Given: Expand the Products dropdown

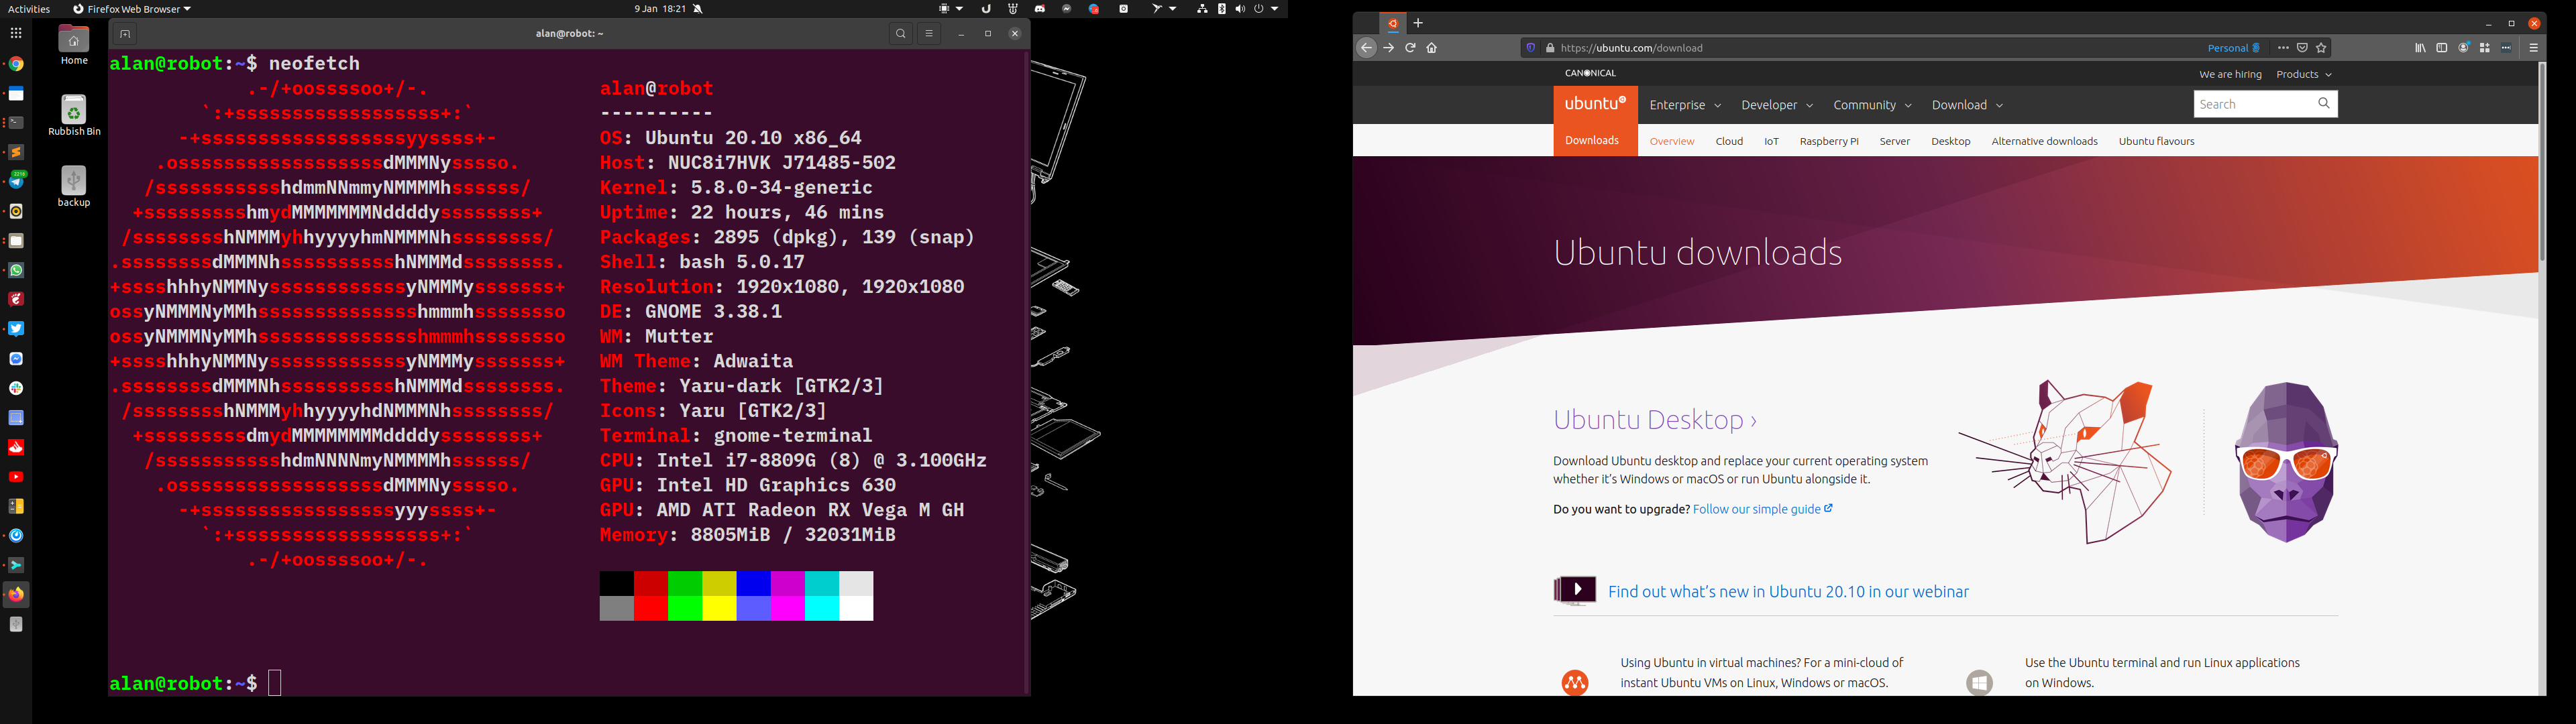Looking at the screenshot, I should click(2304, 74).
